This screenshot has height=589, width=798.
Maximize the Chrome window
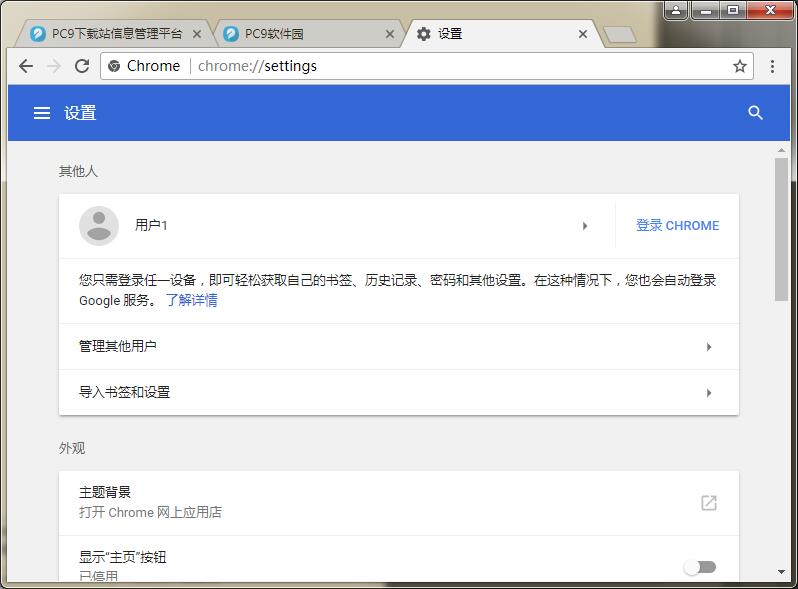pyautogui.click(x=733, y=10)
